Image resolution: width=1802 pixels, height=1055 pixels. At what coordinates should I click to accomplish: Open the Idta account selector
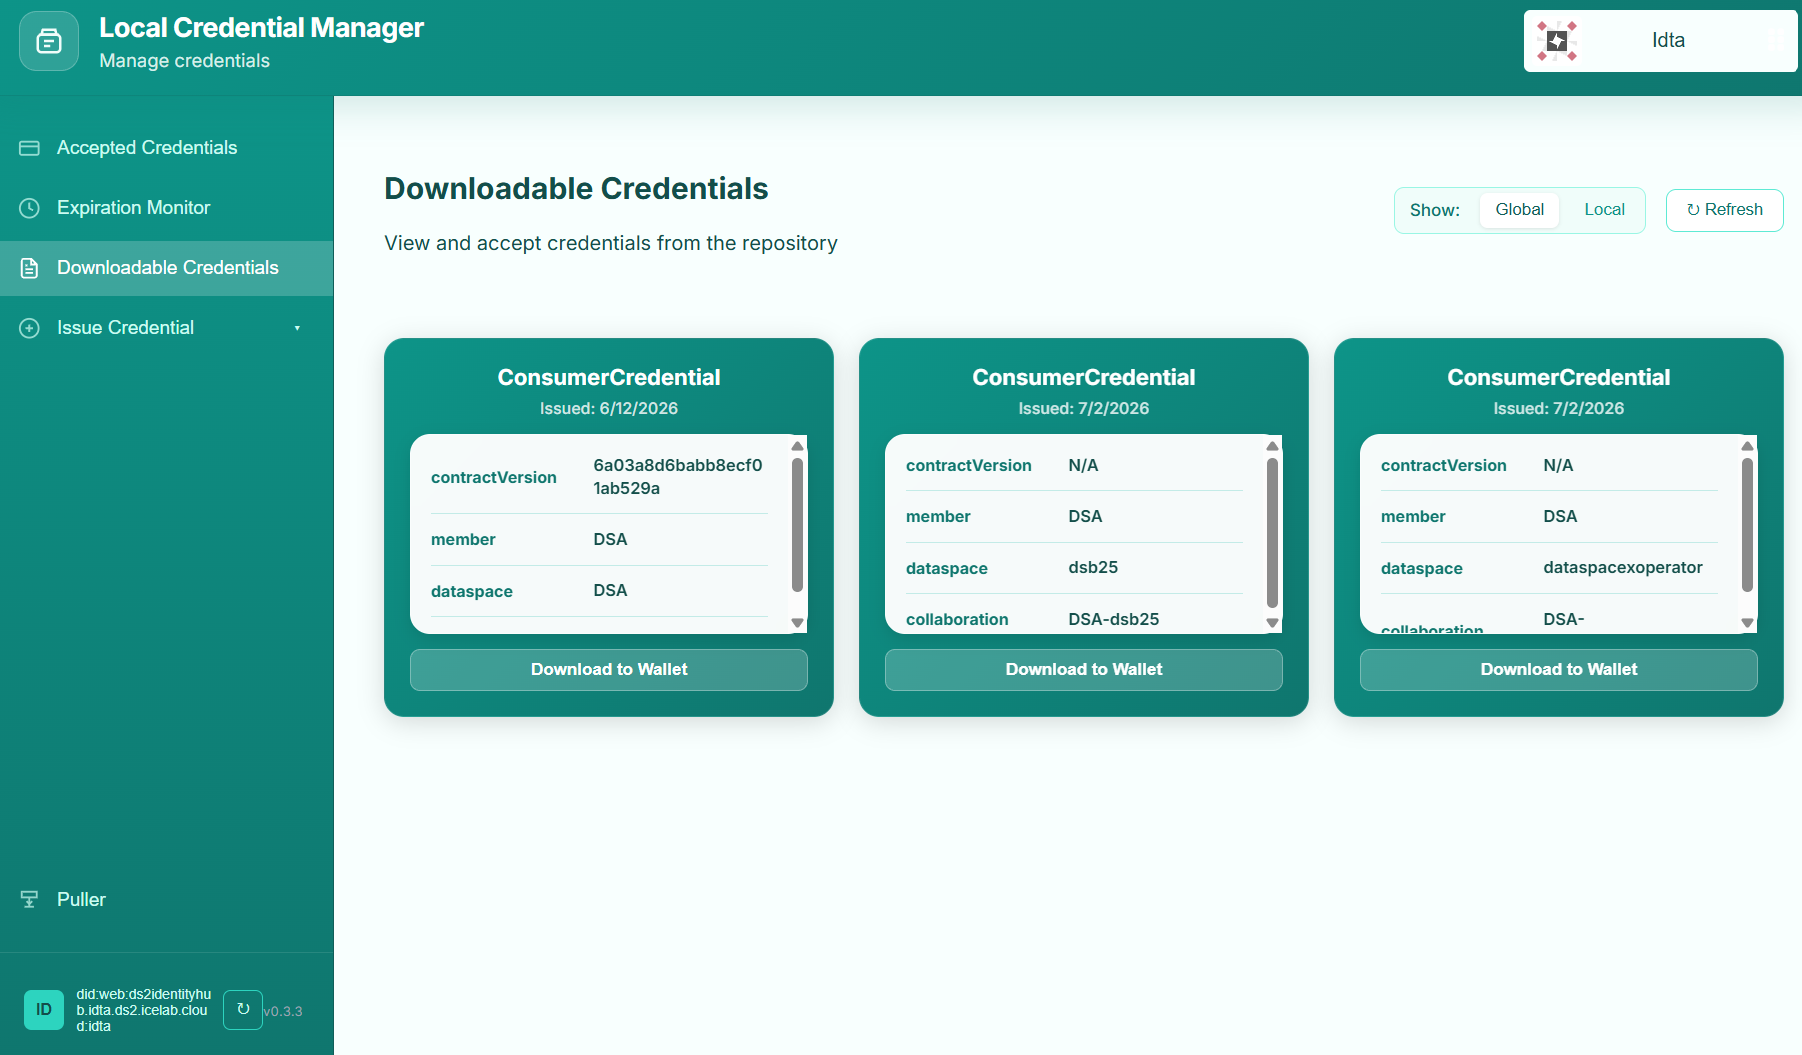pyautogui.click(x=1660, y=41)
